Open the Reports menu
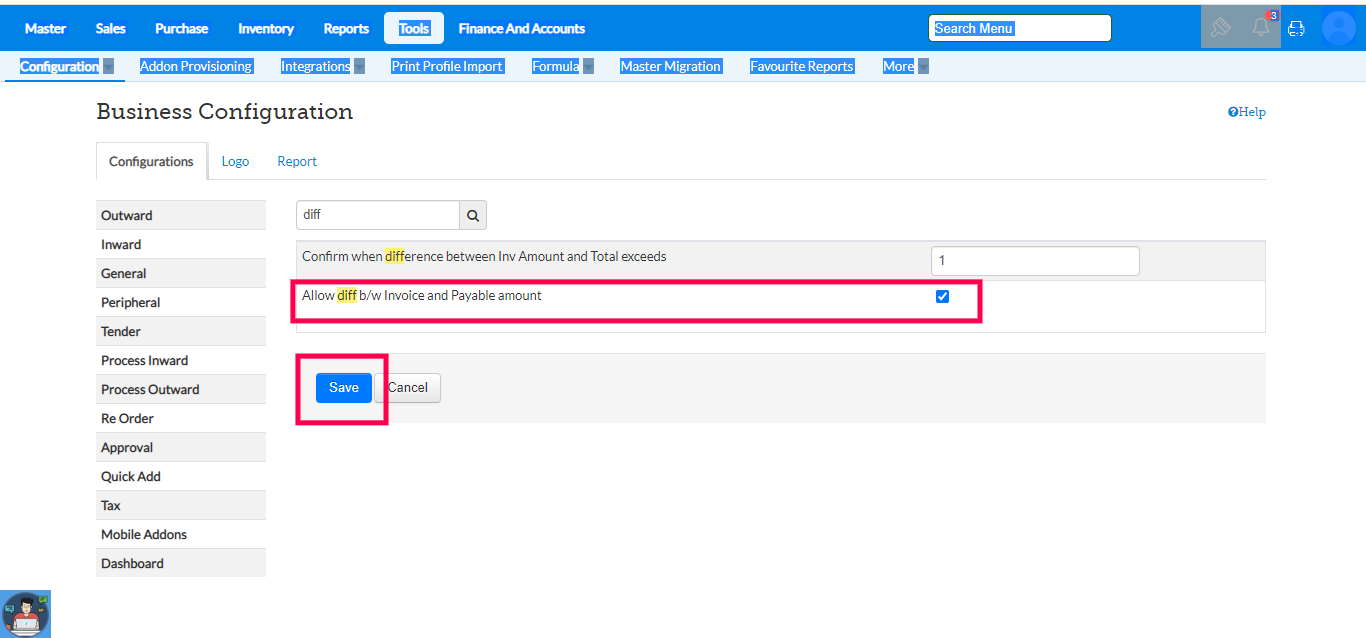The width and height of the screenshot is (1366, 638). [346, 28]
